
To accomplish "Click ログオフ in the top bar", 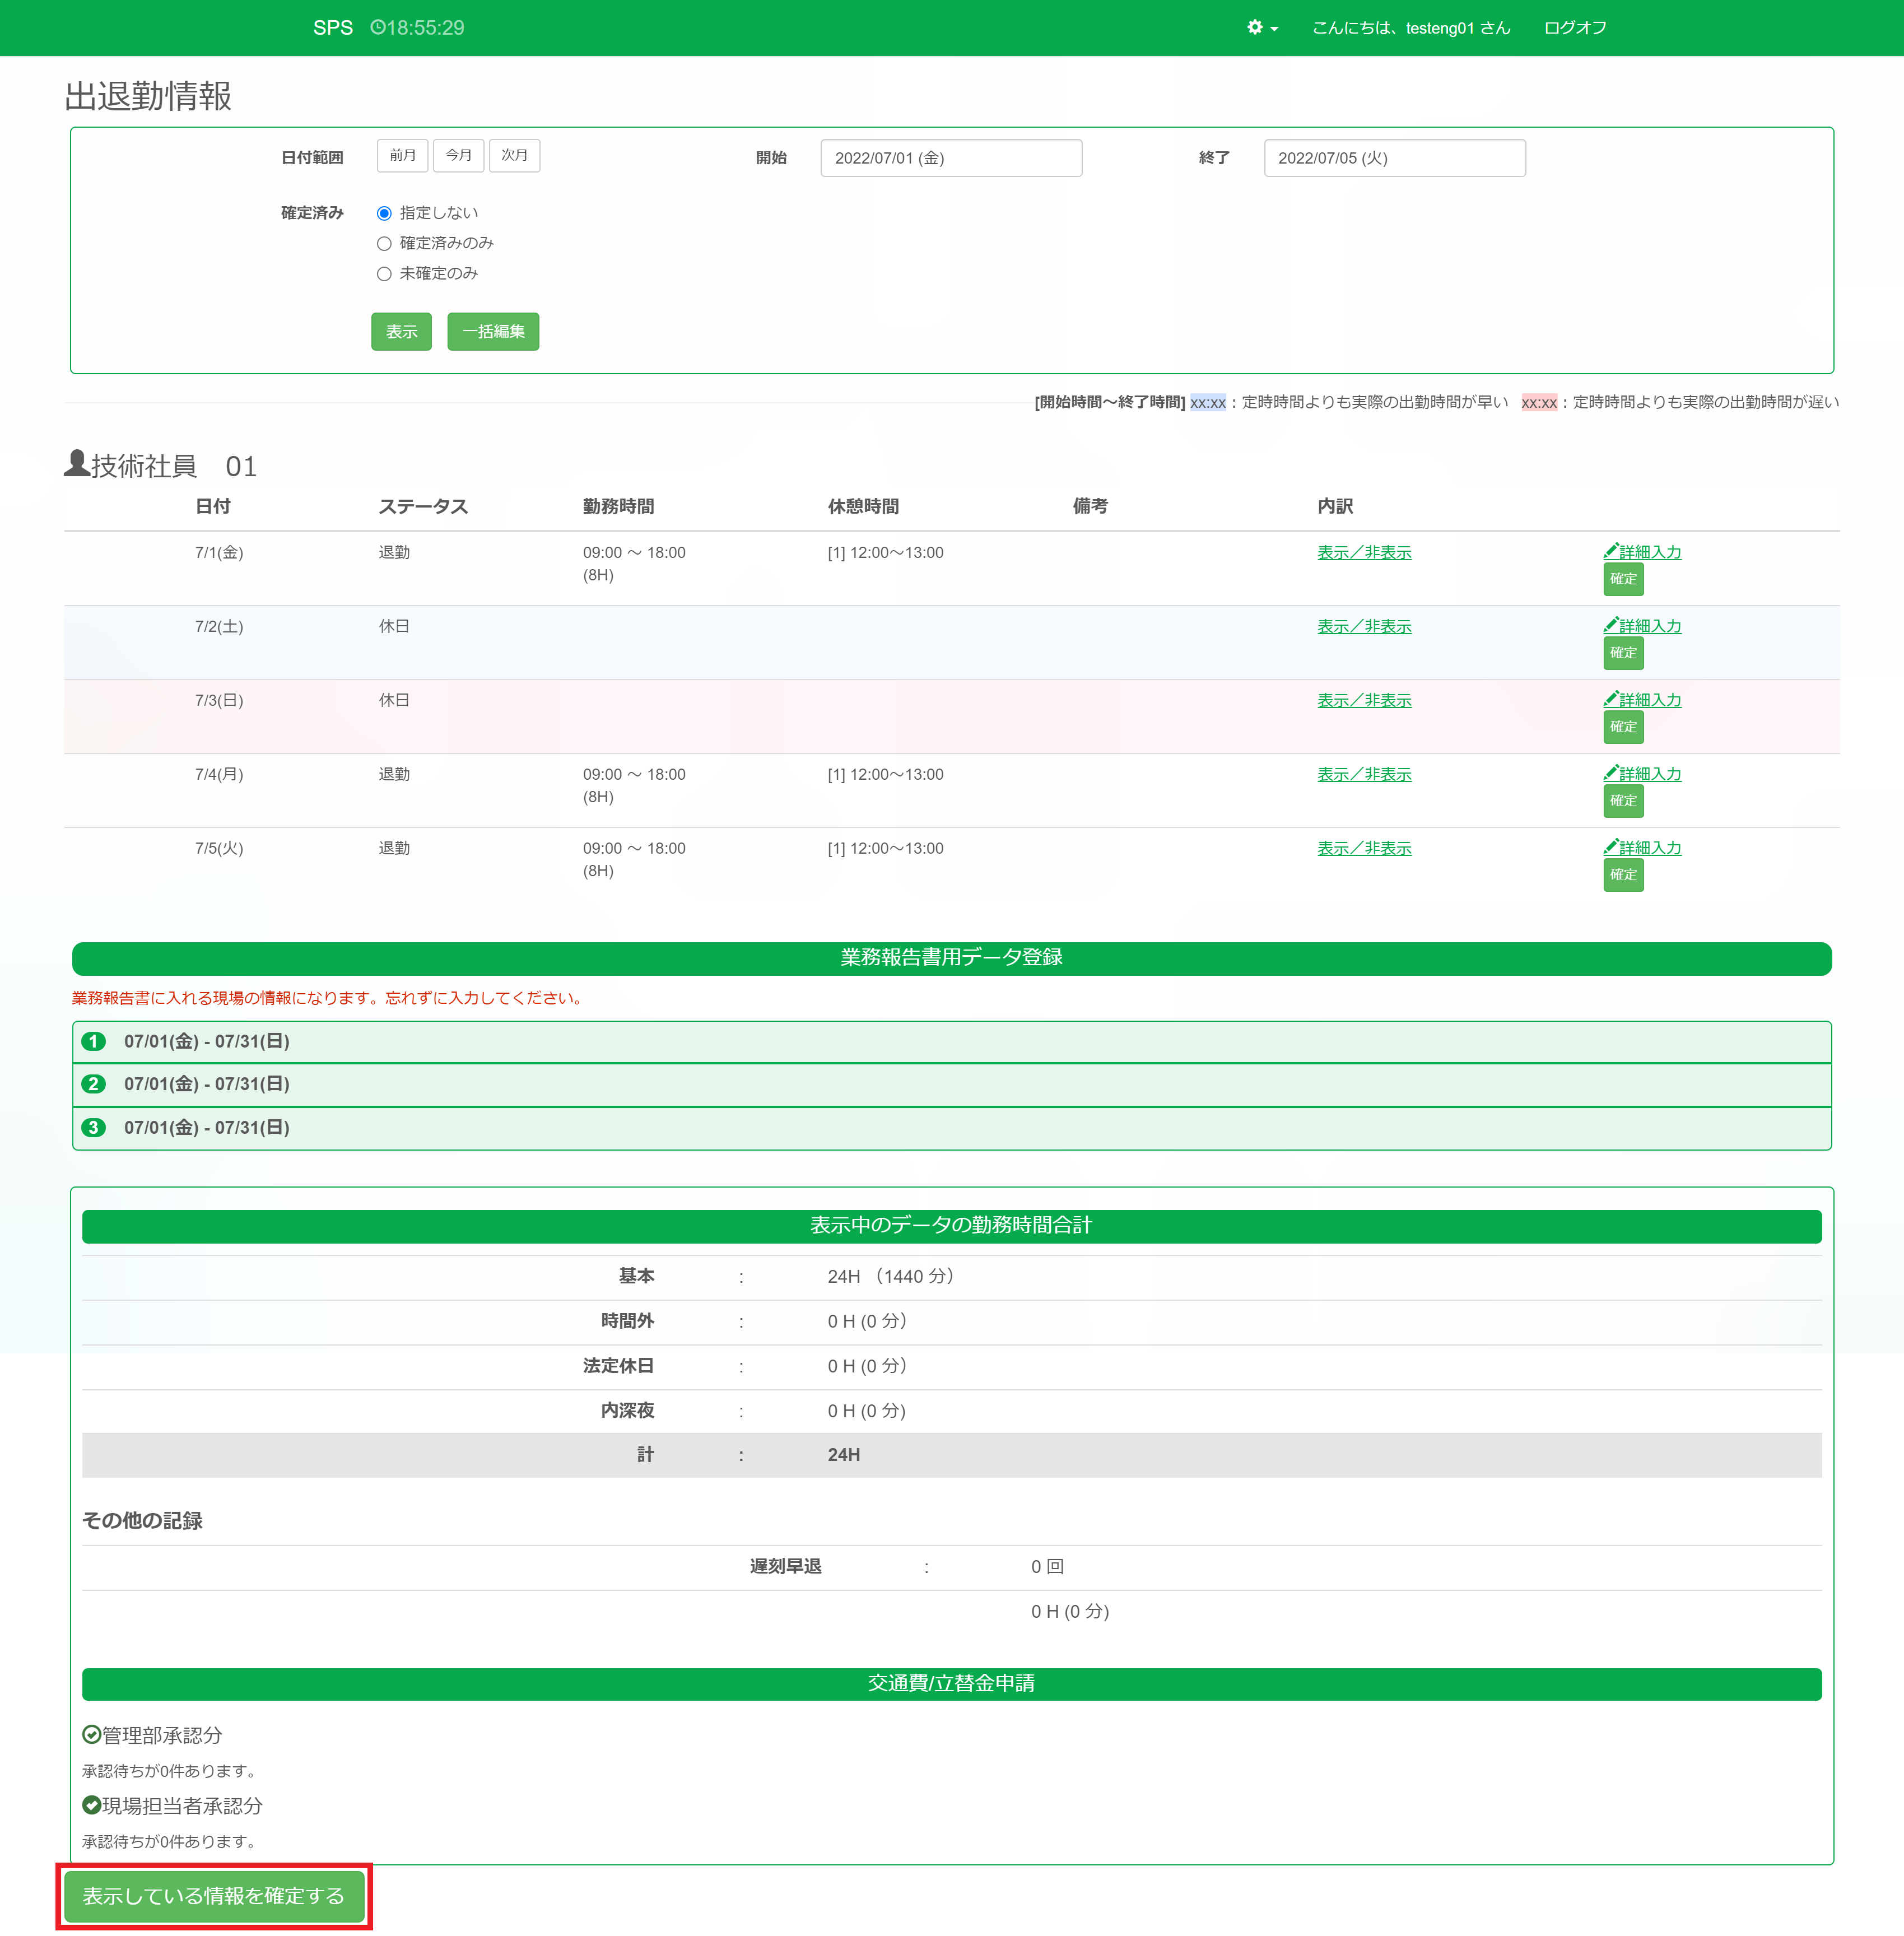I will point(1574,28).
